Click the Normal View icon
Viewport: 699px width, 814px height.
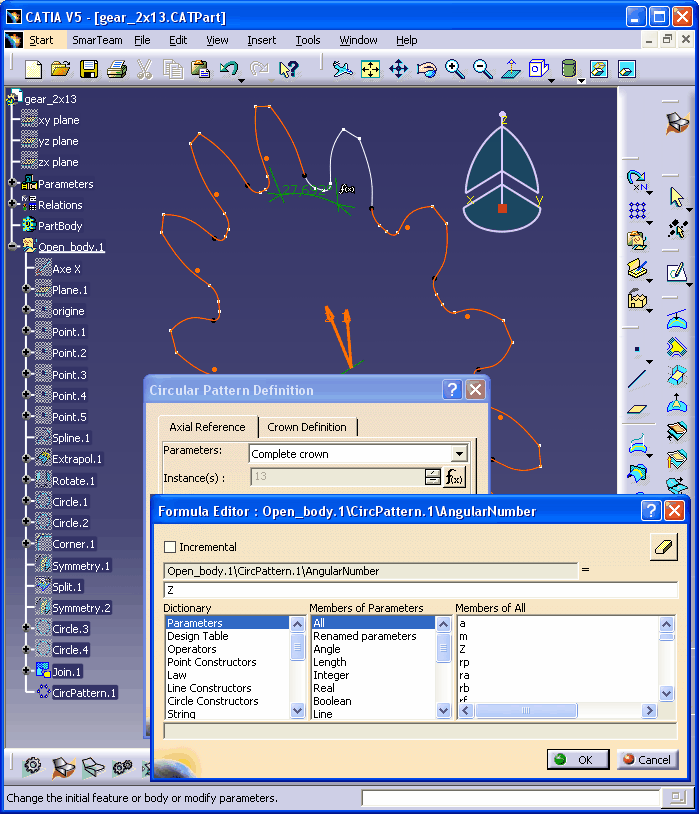[511, 69]
